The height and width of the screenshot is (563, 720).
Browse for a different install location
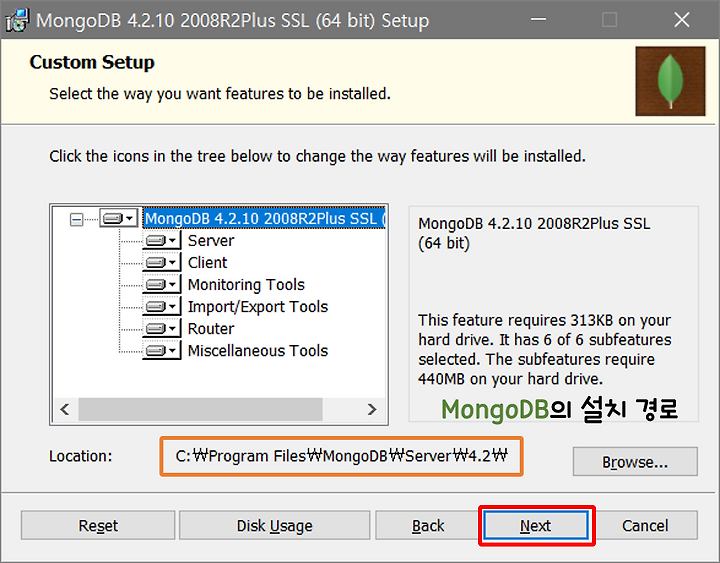(635, 462)
